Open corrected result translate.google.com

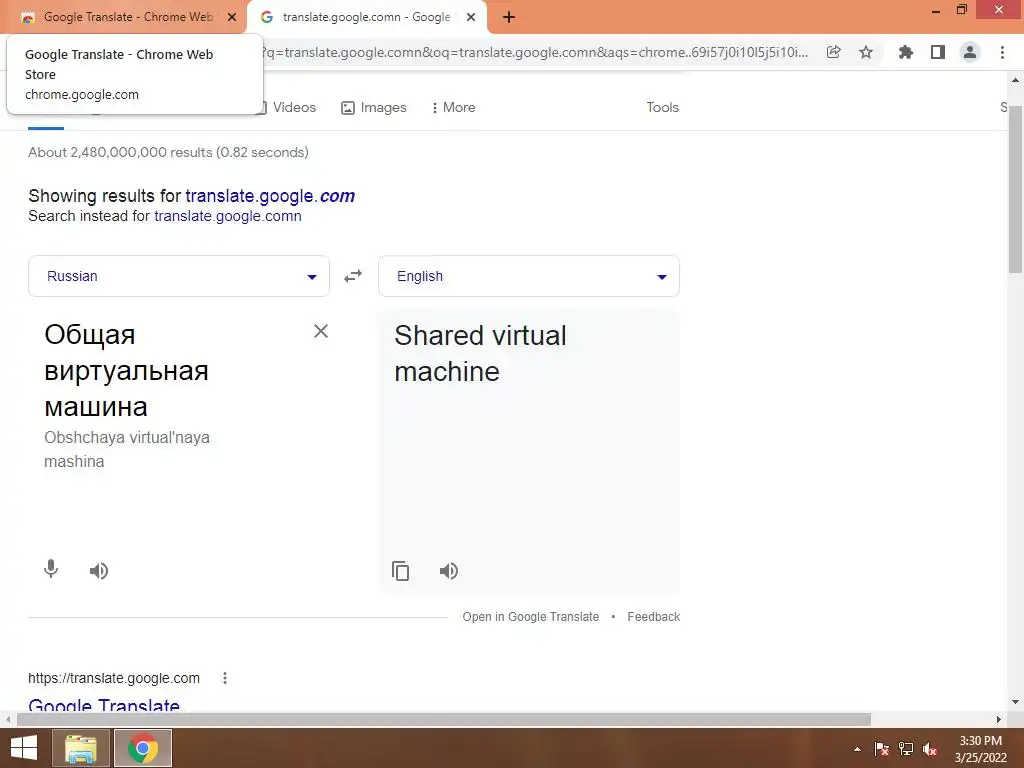270,196
